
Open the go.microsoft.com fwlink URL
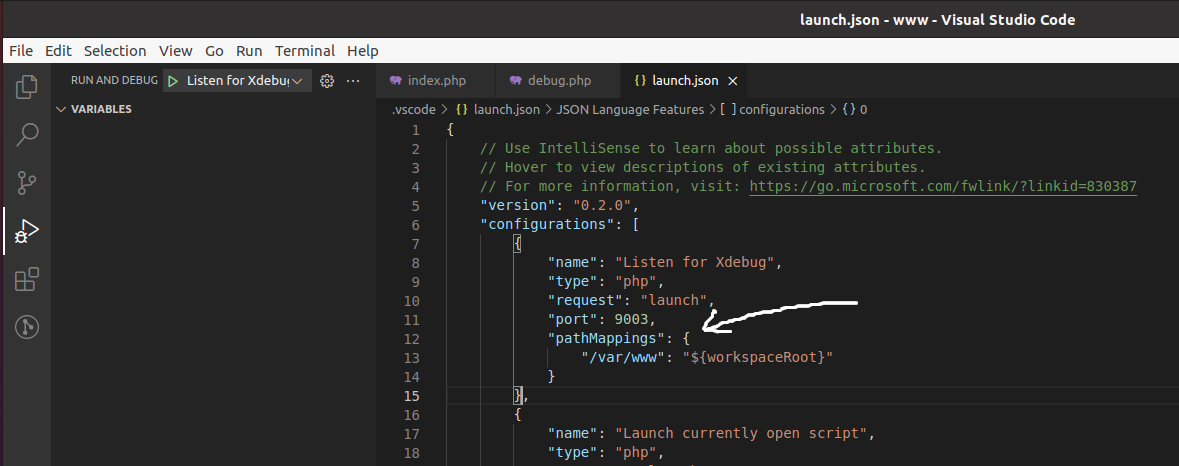point(943,186)
